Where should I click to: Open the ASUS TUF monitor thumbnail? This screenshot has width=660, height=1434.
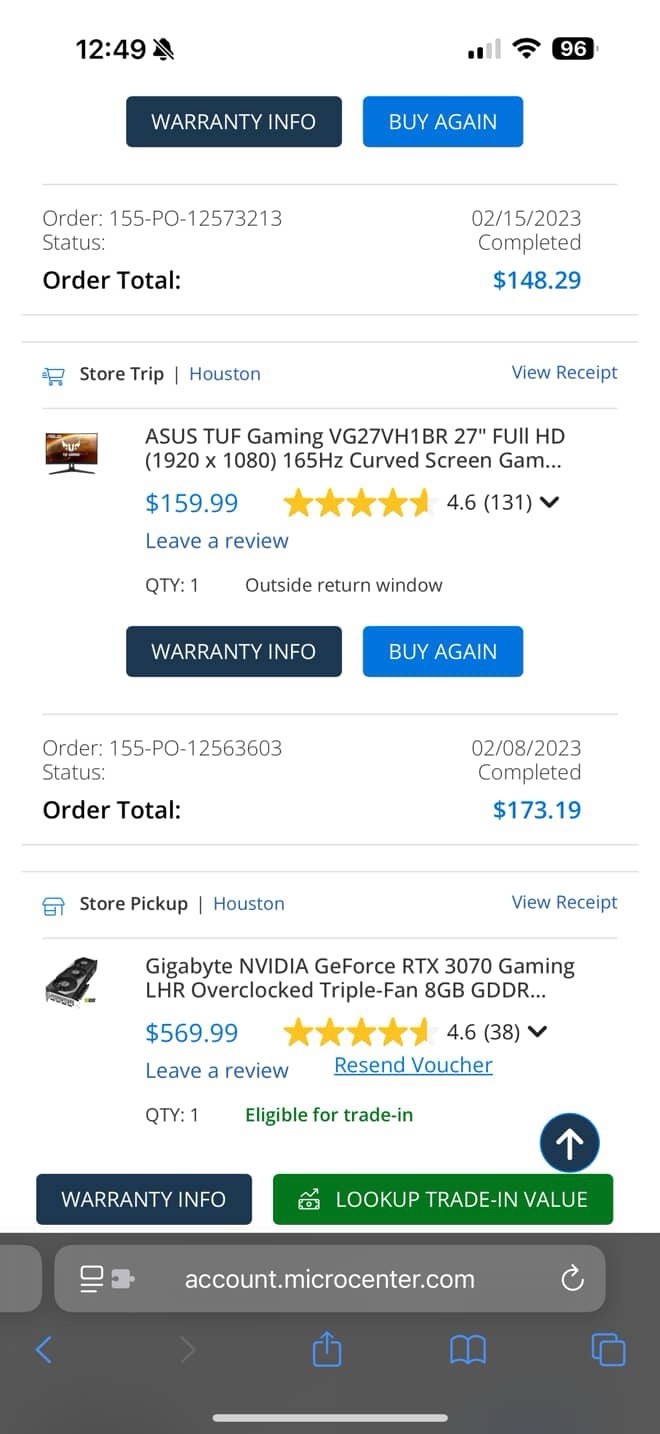[72, 451]
